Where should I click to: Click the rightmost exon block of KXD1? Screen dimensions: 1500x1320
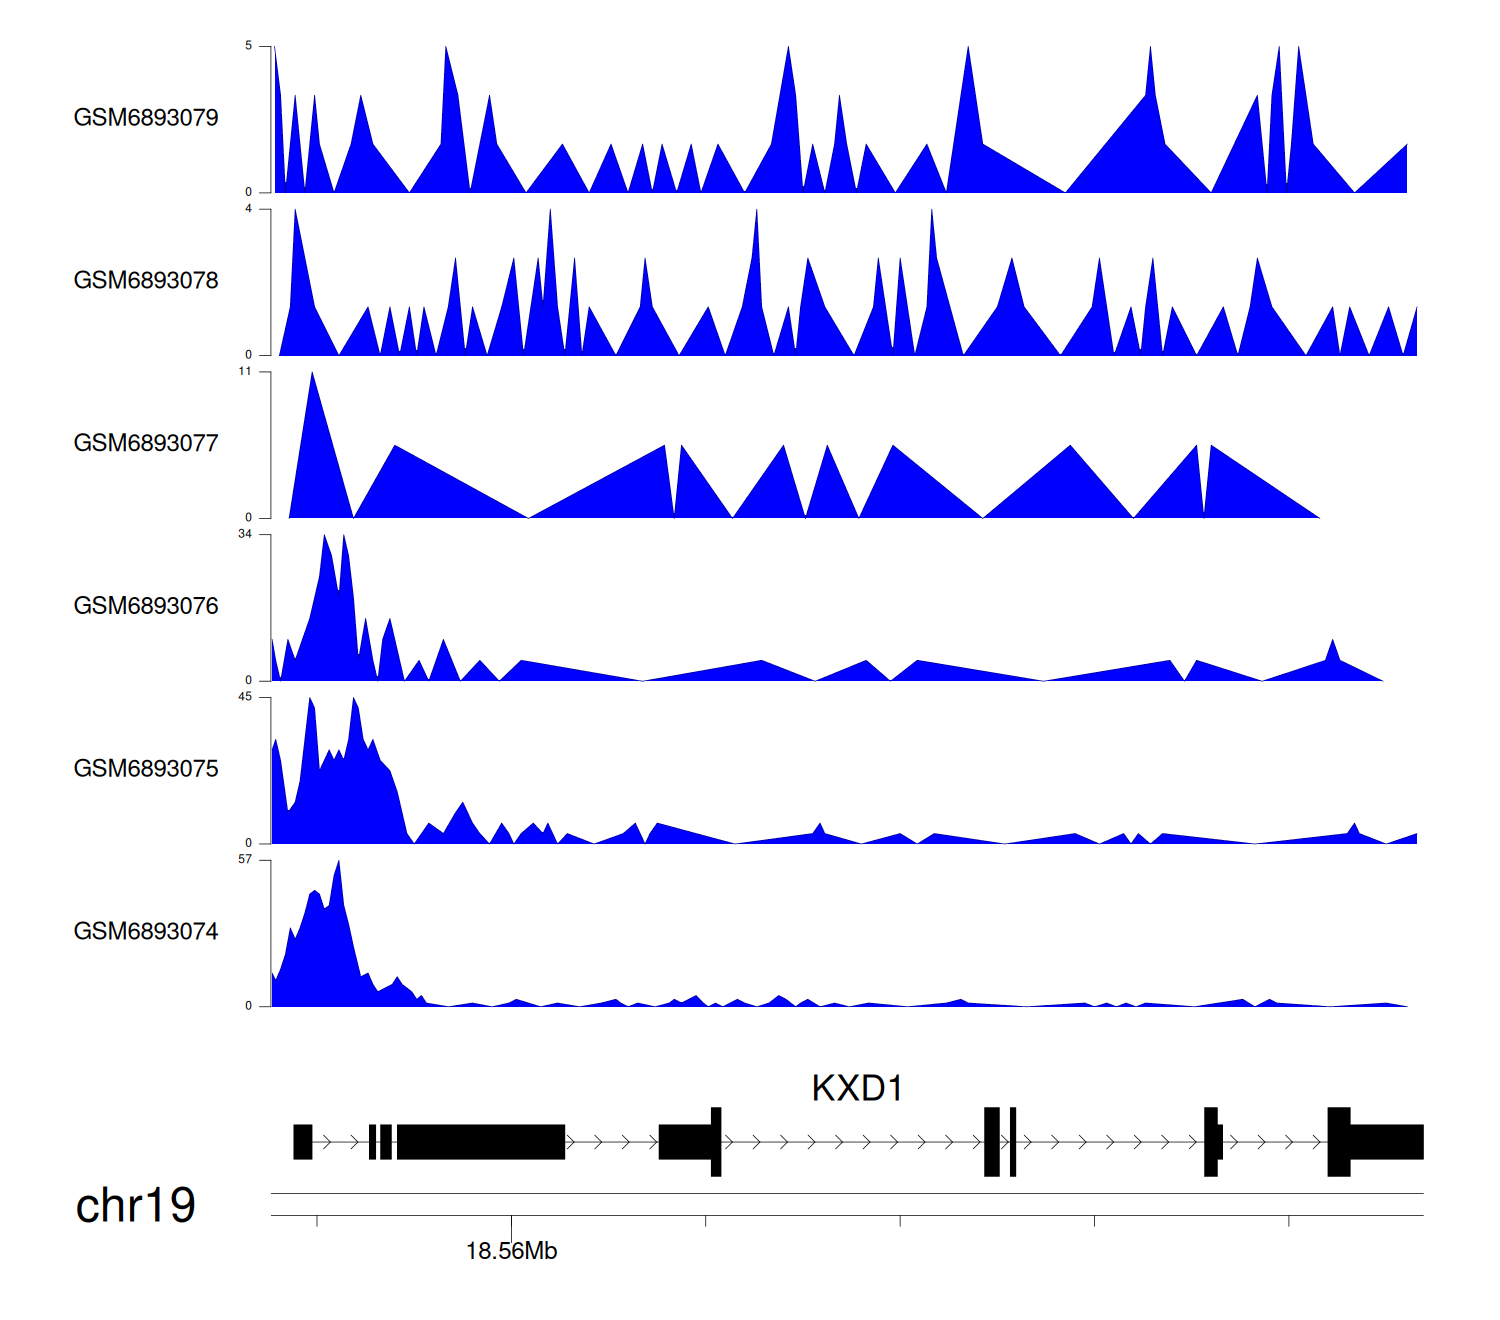(1386, 1142)
